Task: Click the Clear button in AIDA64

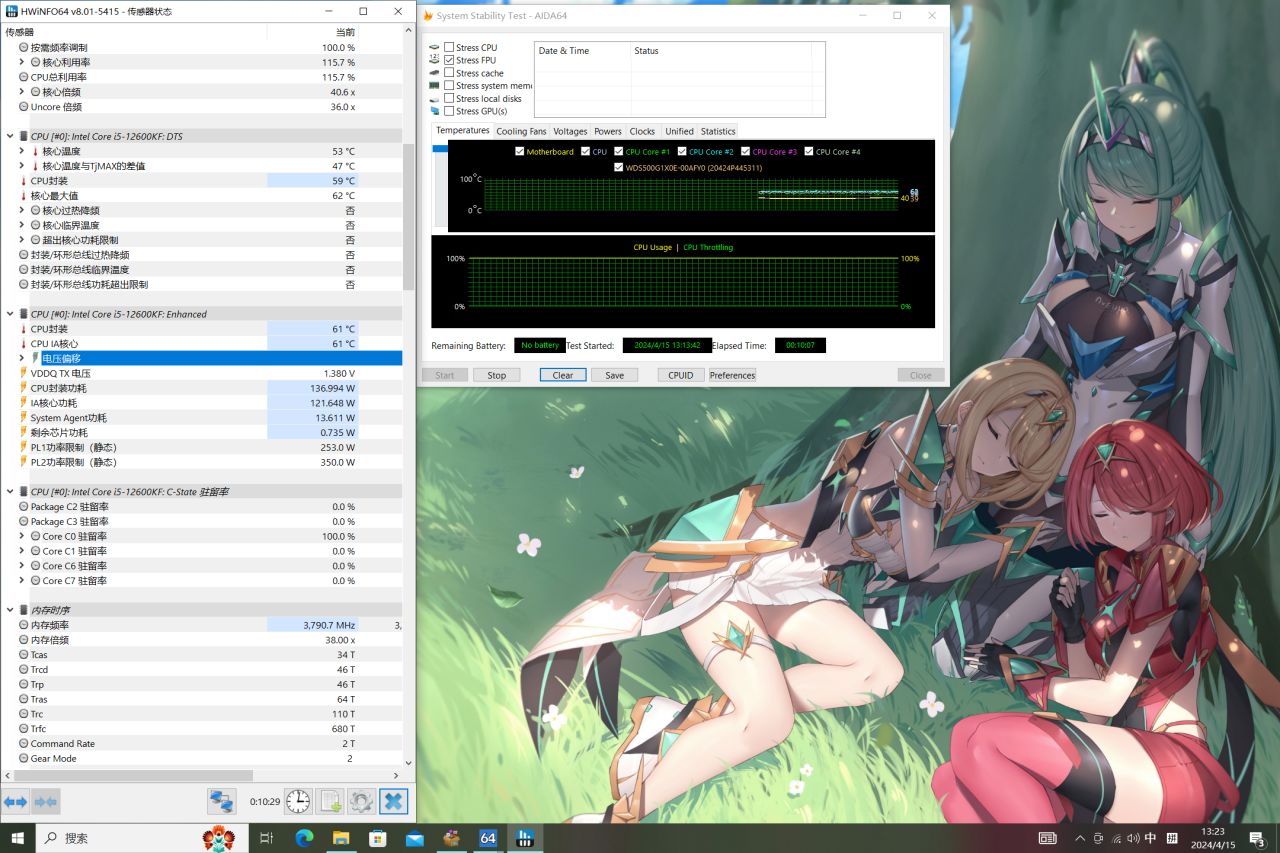Action: 563,375
